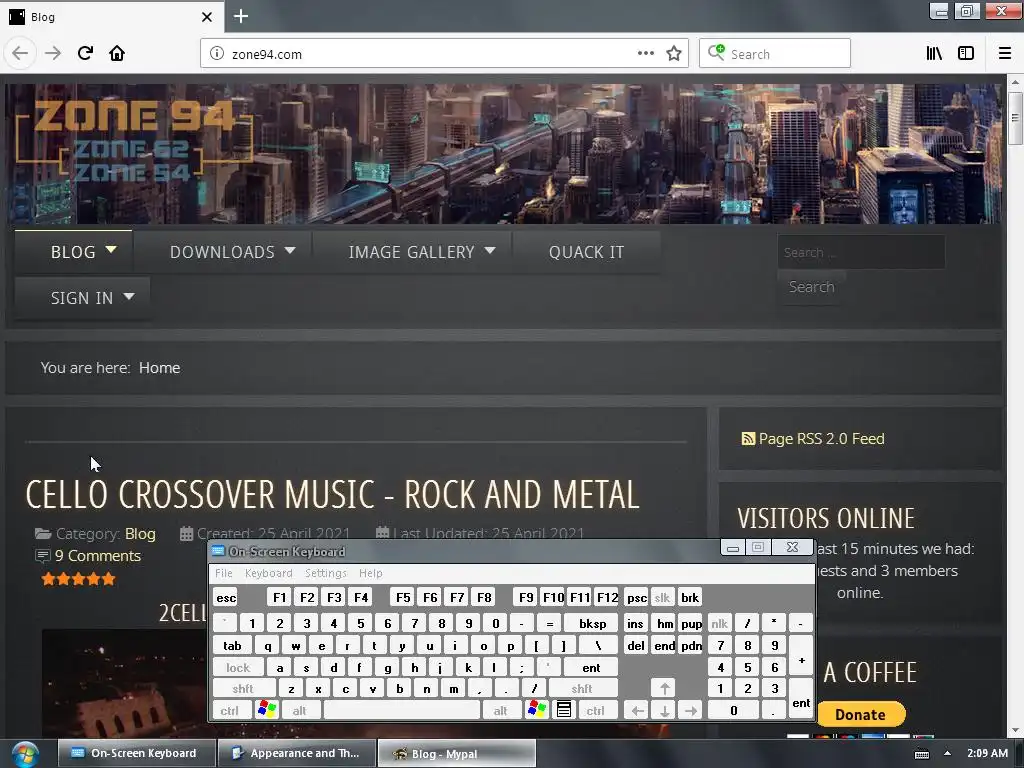Go forward with the browser forward arrow
The image size is (1024, 768).
click(53, 54)
